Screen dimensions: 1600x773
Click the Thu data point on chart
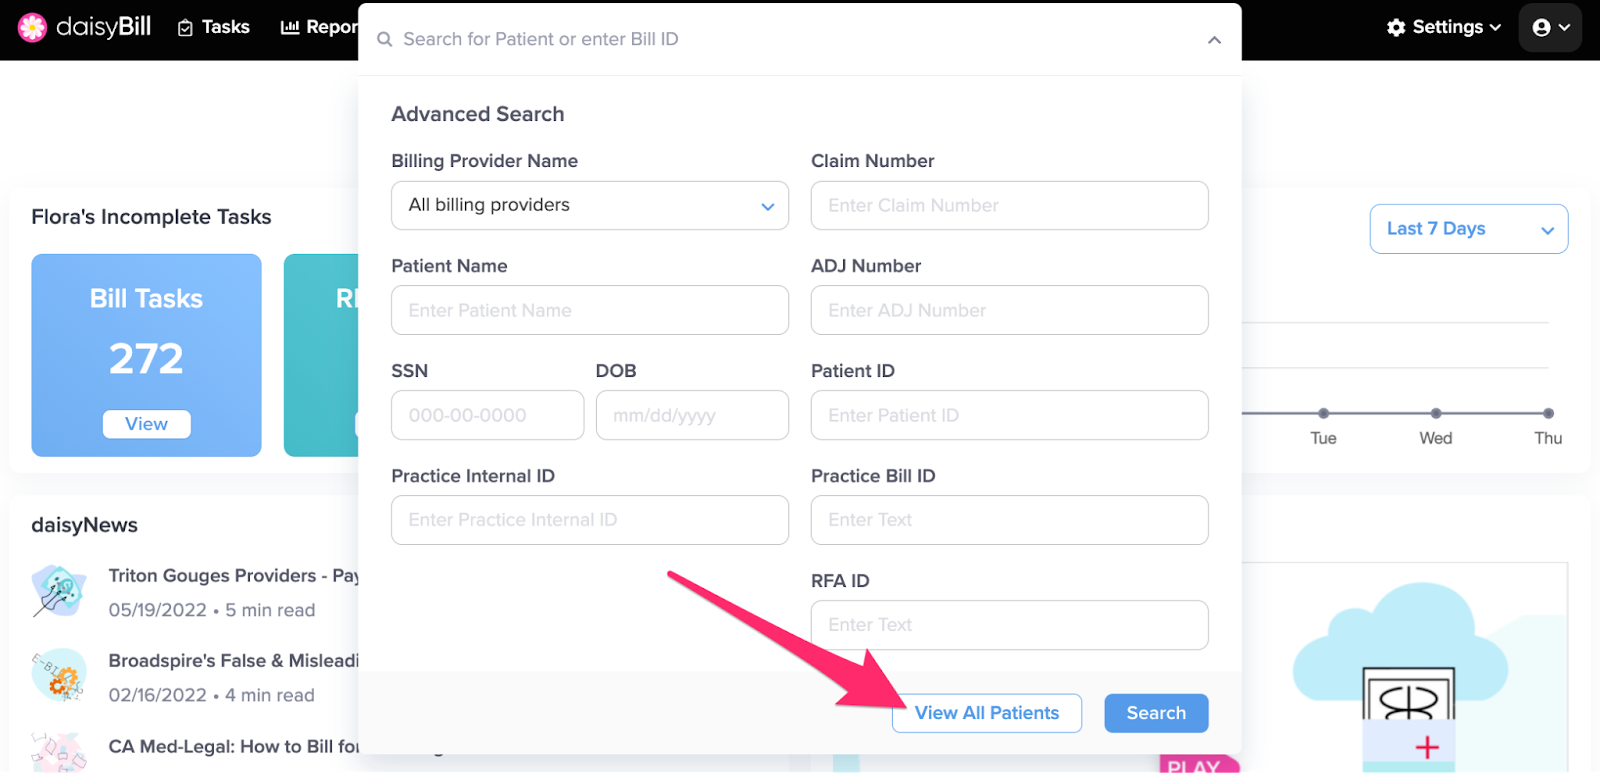1548,413
